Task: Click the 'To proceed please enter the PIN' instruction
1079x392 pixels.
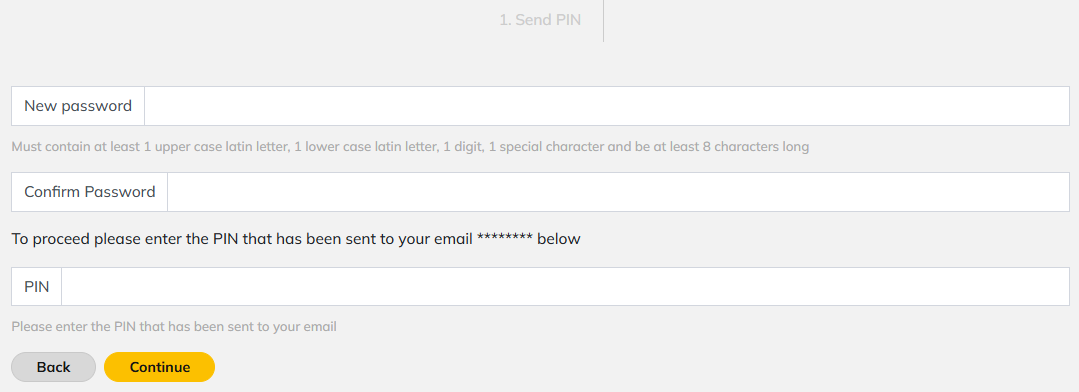Action: pos(296,239)
